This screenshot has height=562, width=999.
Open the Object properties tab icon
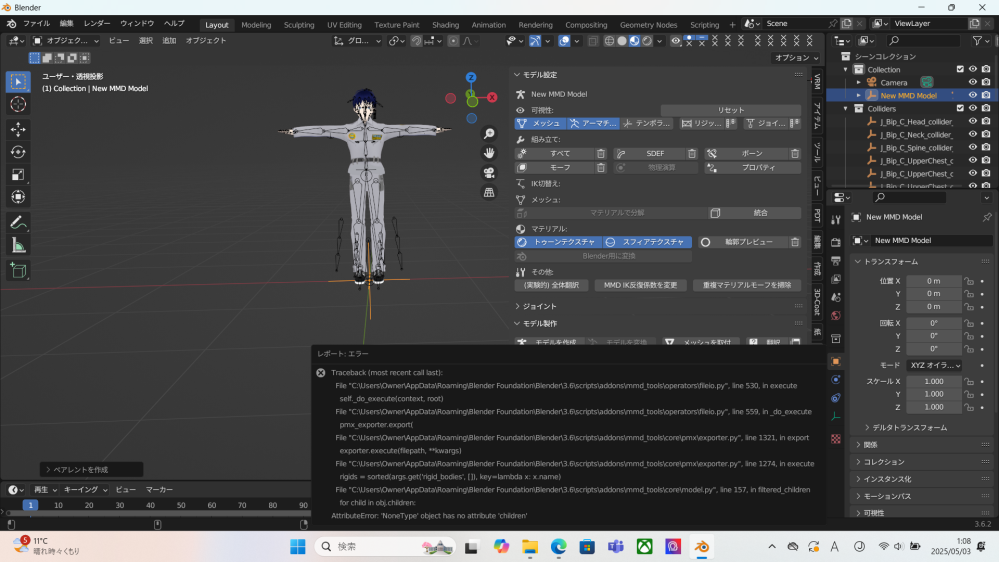click(836, 361)
